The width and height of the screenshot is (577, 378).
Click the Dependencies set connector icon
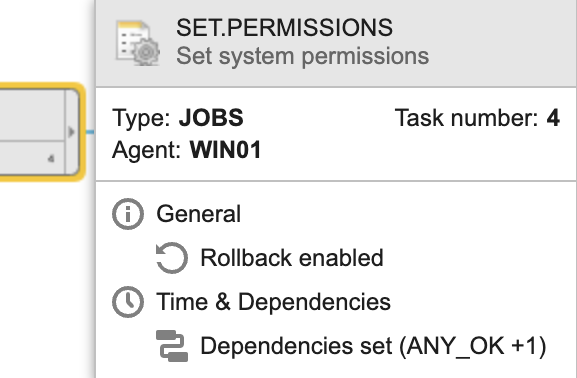[x=172, y=346]
